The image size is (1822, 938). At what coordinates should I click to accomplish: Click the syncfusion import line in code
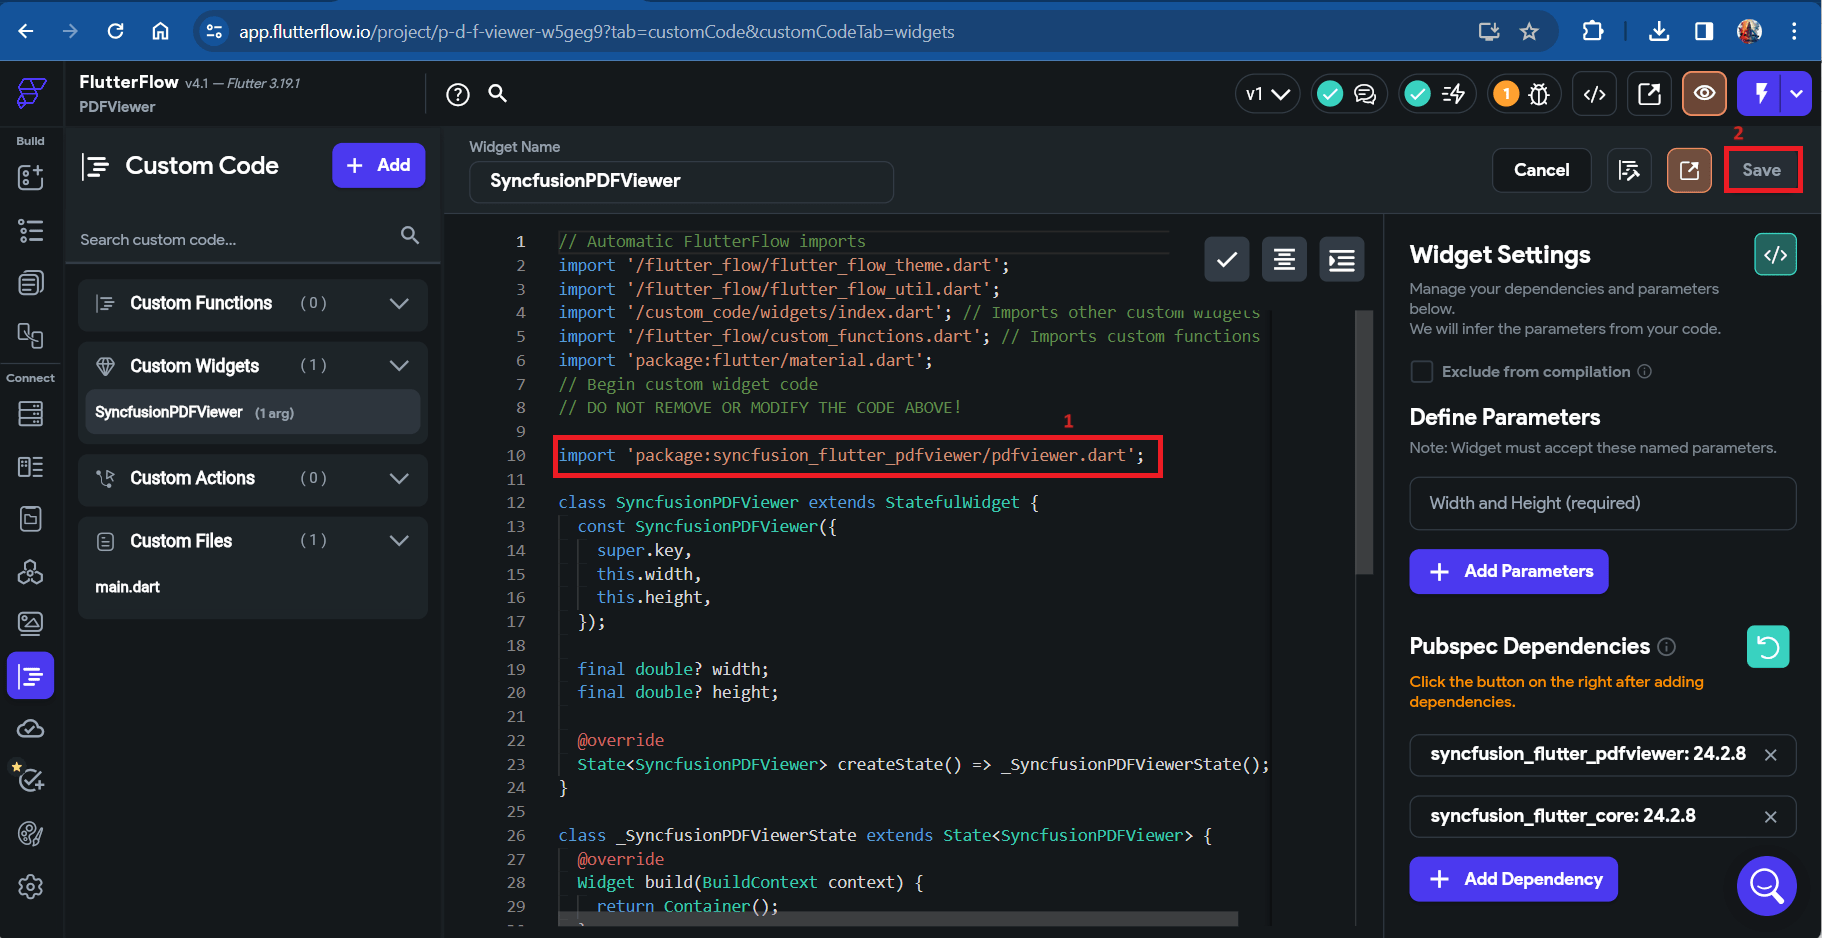coord(851,456)
